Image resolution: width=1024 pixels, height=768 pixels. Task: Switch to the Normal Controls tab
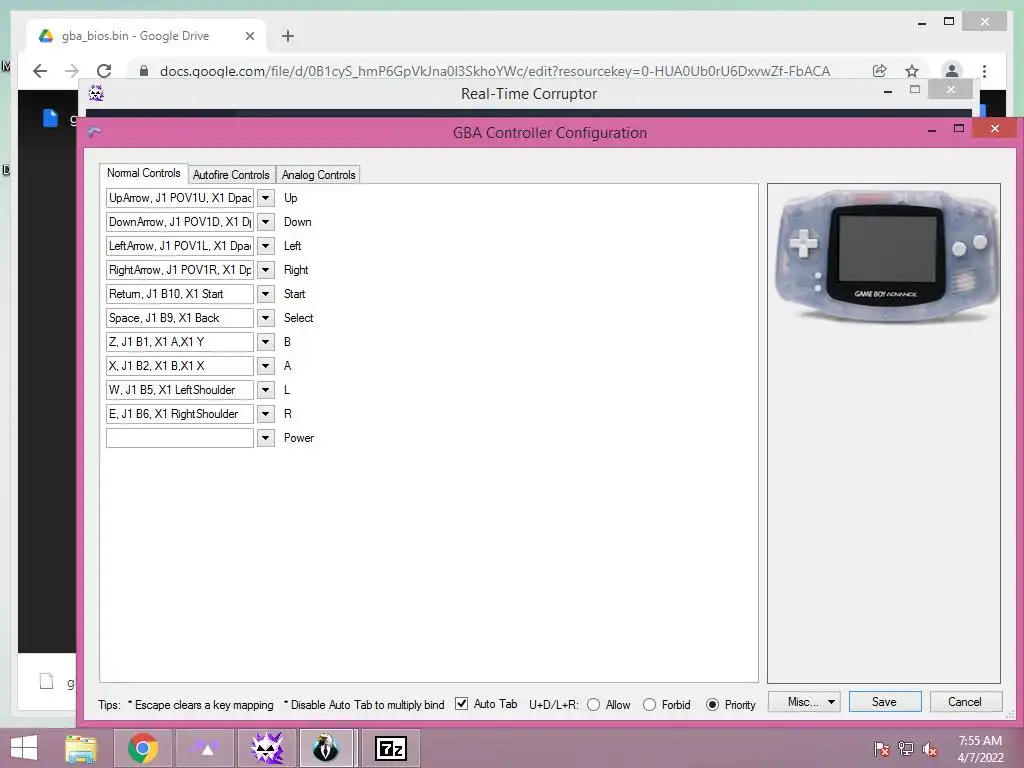click(x=144, y=173)
